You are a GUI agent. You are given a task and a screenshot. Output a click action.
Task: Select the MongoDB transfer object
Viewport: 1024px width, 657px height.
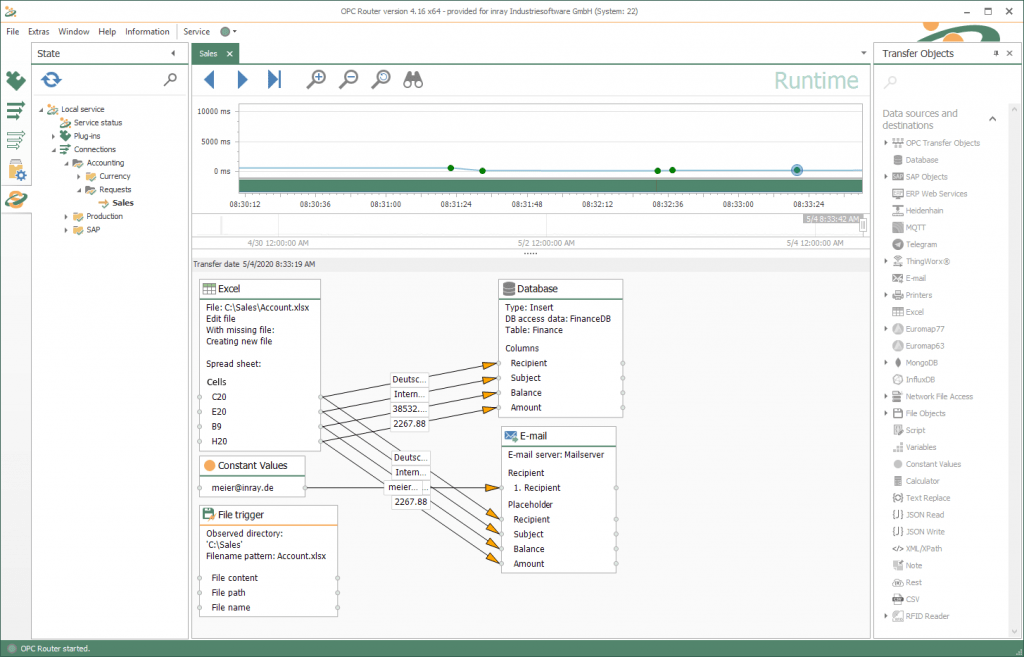[921, 363]
